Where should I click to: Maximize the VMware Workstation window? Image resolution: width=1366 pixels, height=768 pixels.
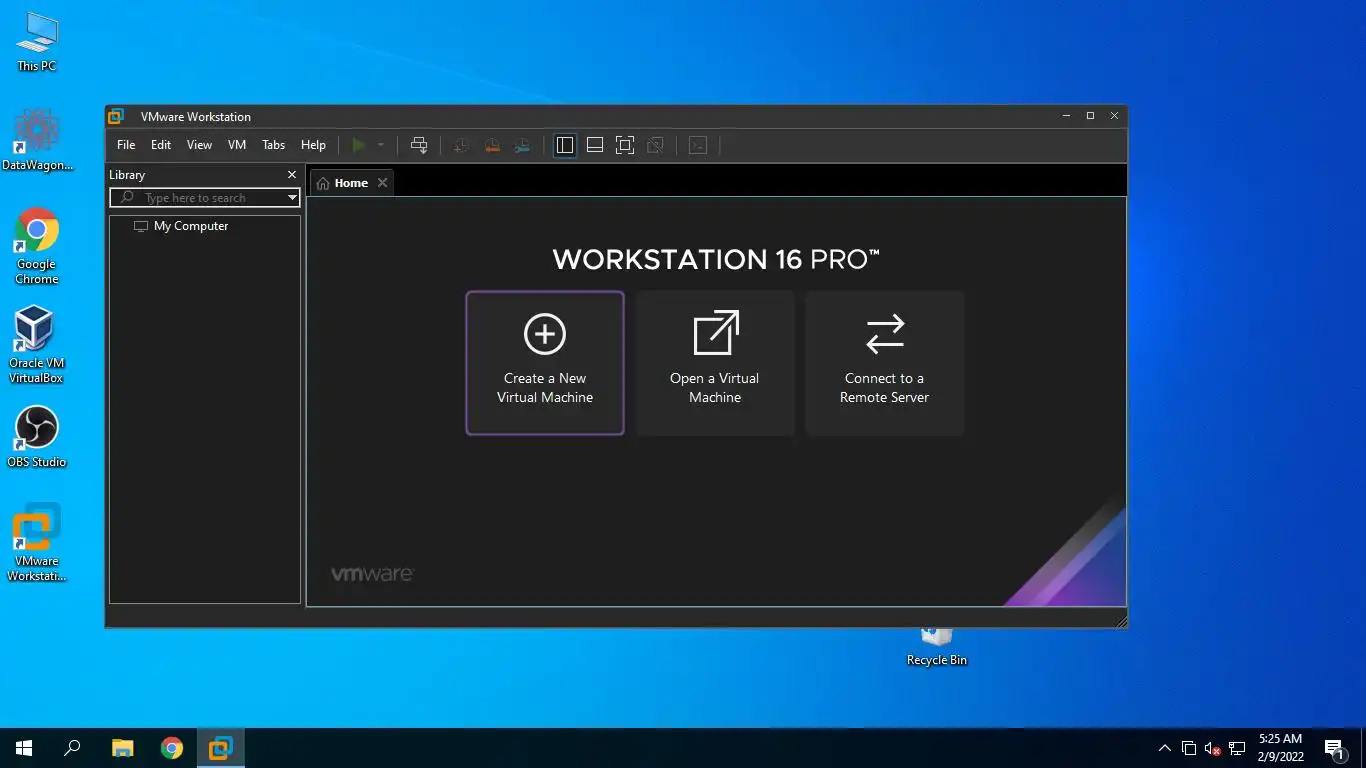(x=1090, y=116)
